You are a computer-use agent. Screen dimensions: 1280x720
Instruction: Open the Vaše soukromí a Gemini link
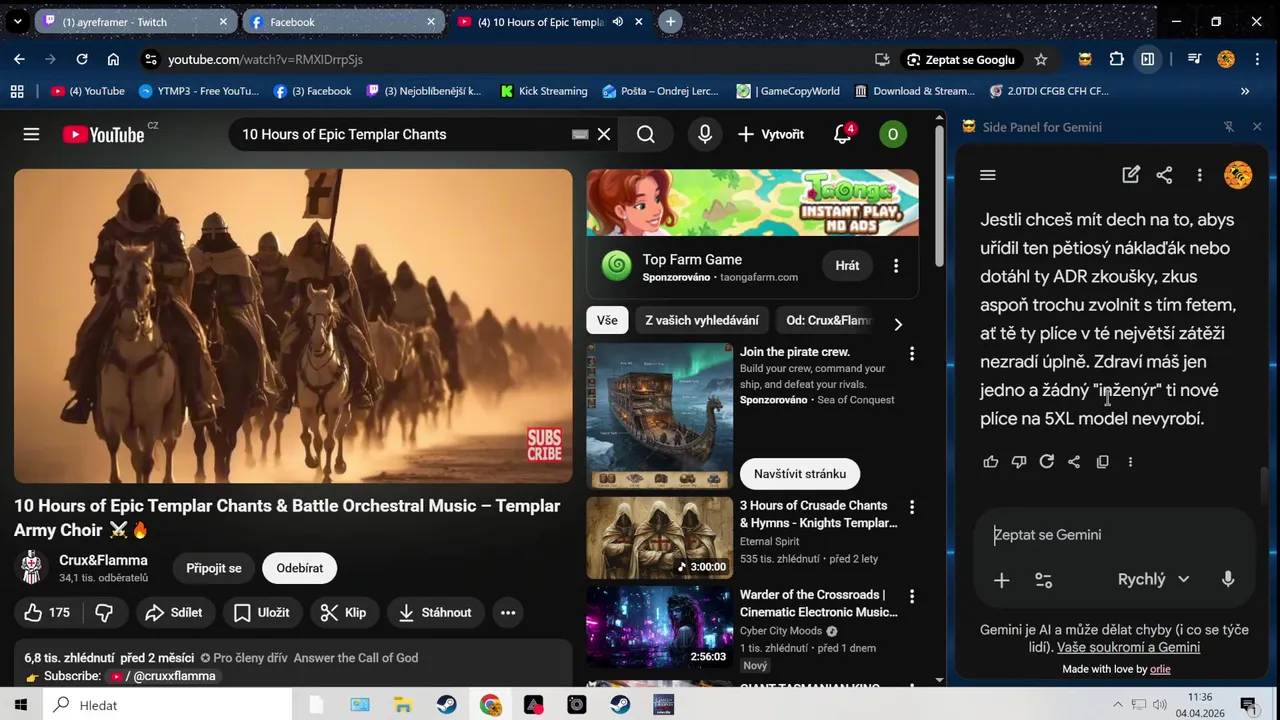pyautogui.click(x=1128, y=647)
